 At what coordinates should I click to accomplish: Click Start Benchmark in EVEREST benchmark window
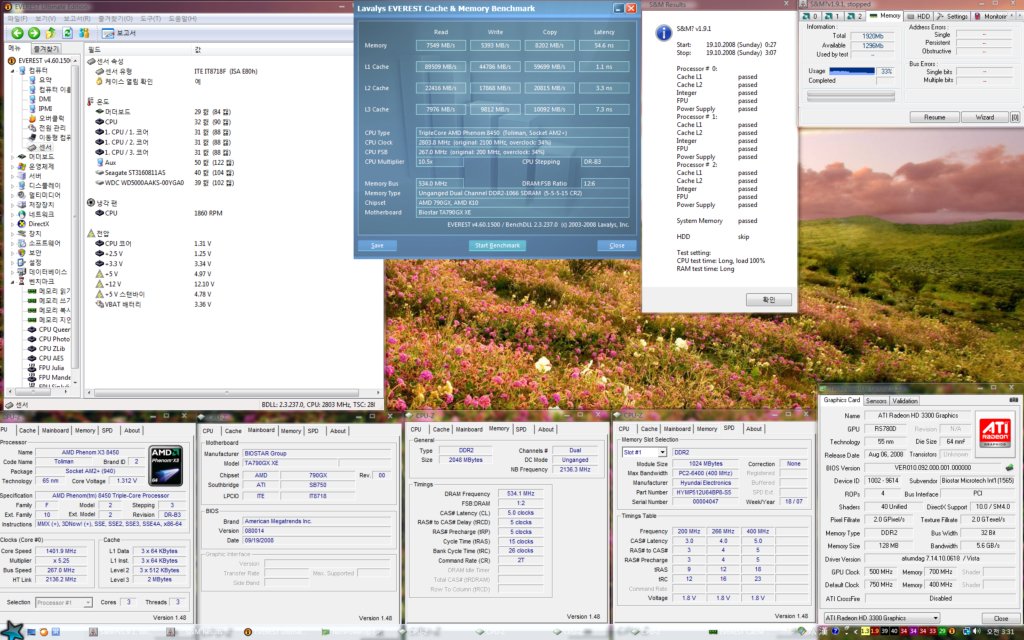click(x=497, y=246)
